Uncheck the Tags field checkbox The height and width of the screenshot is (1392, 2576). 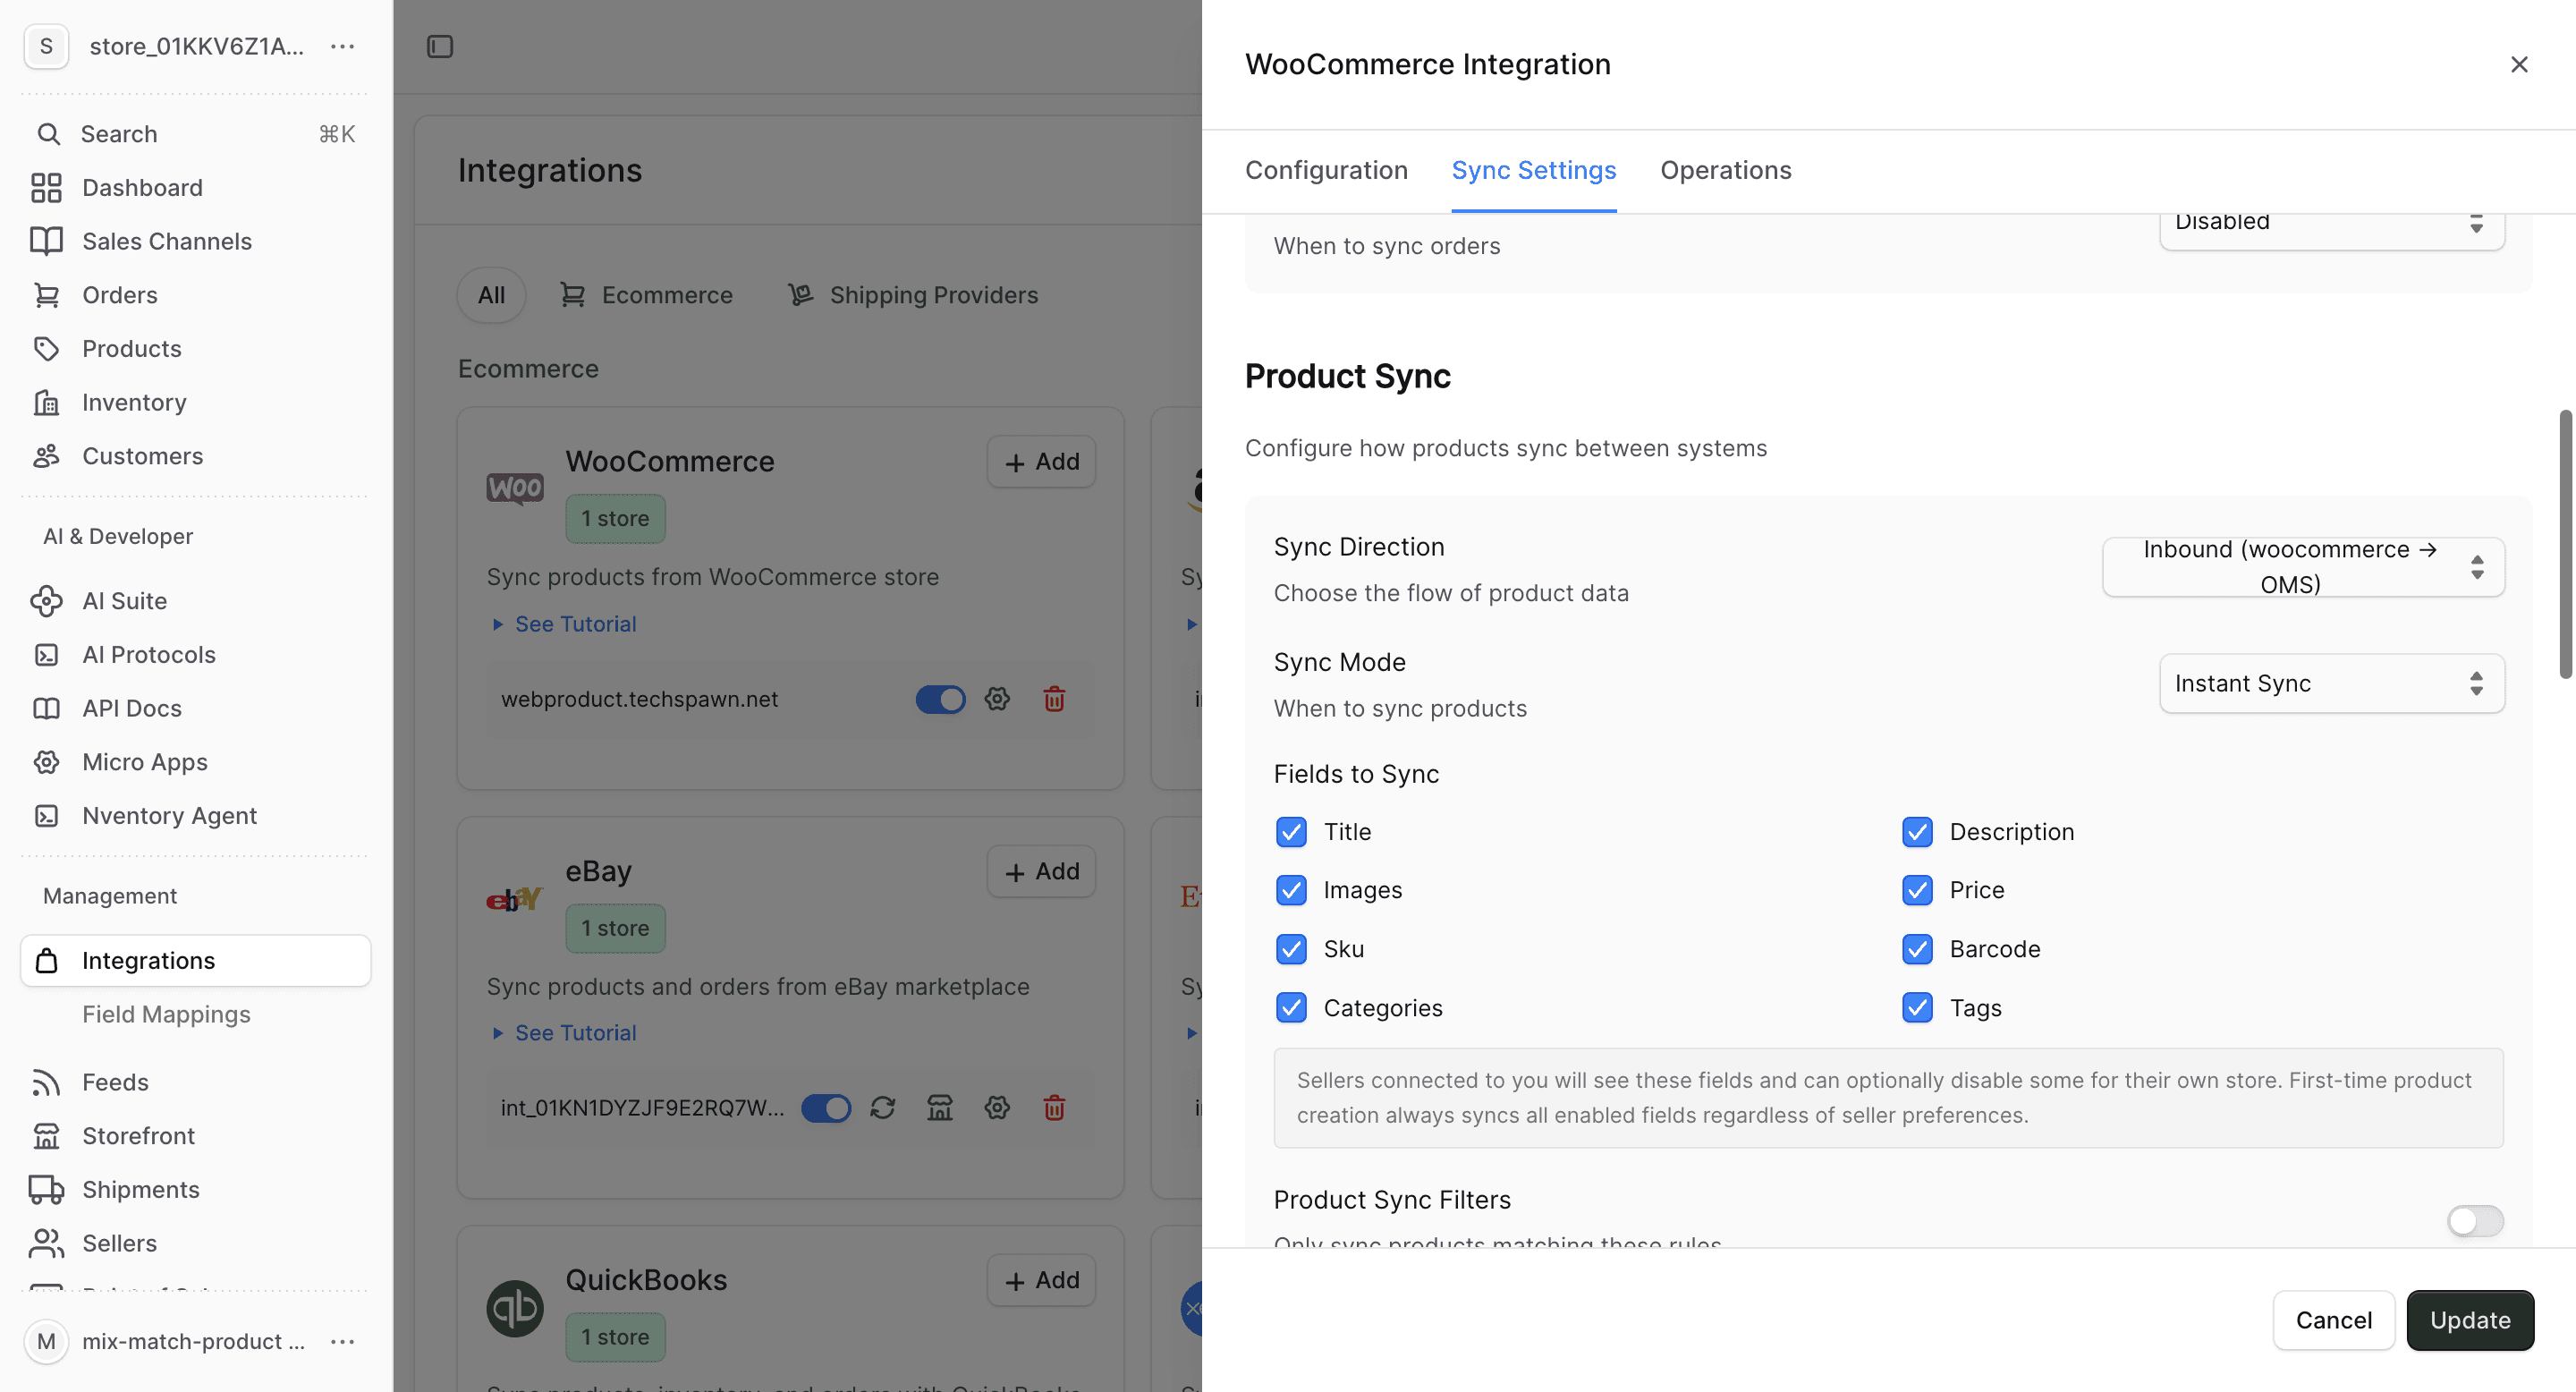point(1917,1008)
